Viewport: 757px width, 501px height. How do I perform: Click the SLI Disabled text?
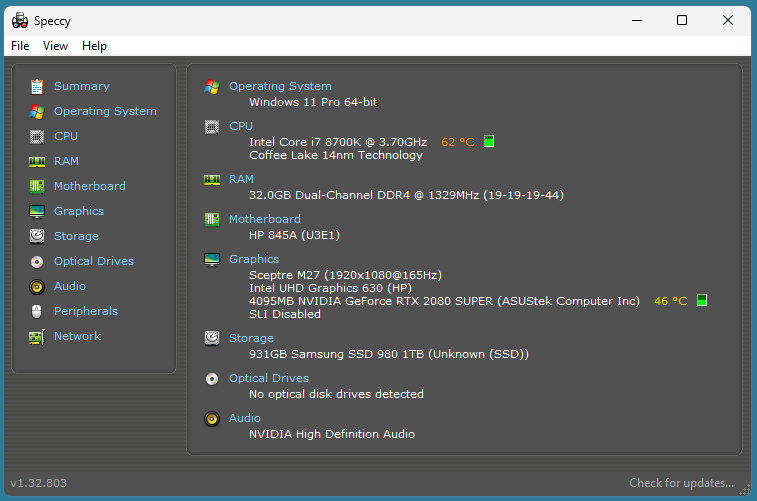point(285,315)
